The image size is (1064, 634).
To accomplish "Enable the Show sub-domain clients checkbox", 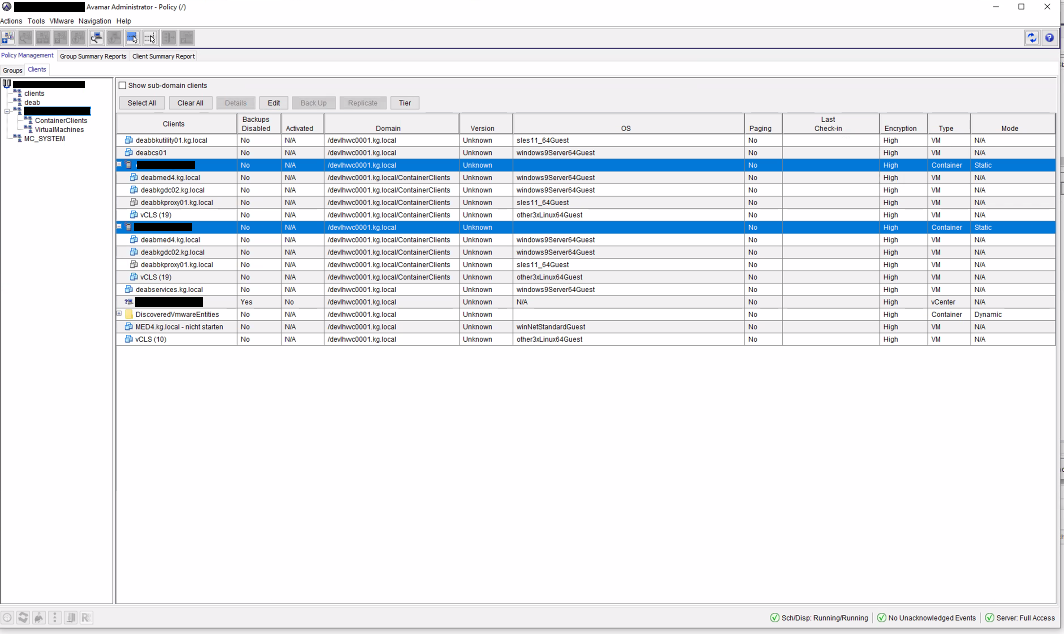I will 124,86.
